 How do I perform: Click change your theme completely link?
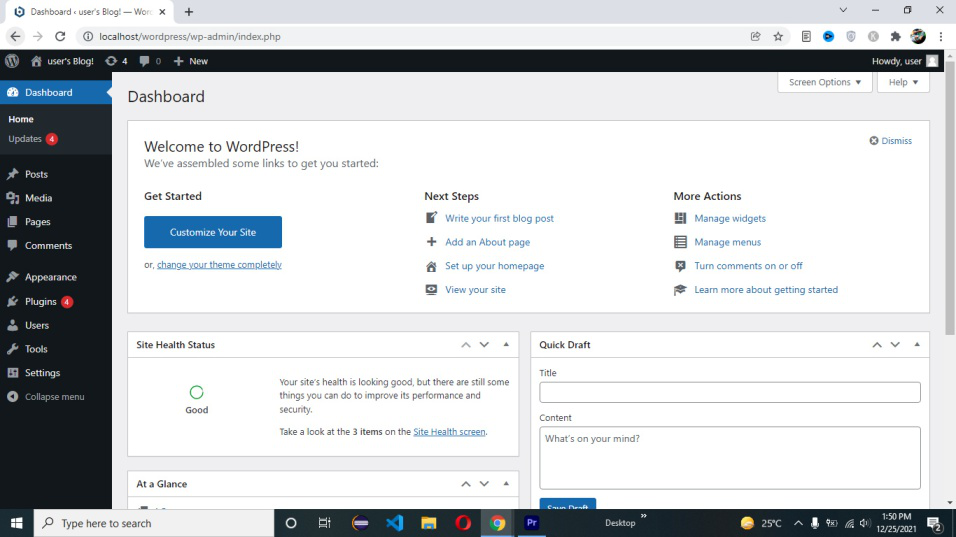(x=219, y=265)
